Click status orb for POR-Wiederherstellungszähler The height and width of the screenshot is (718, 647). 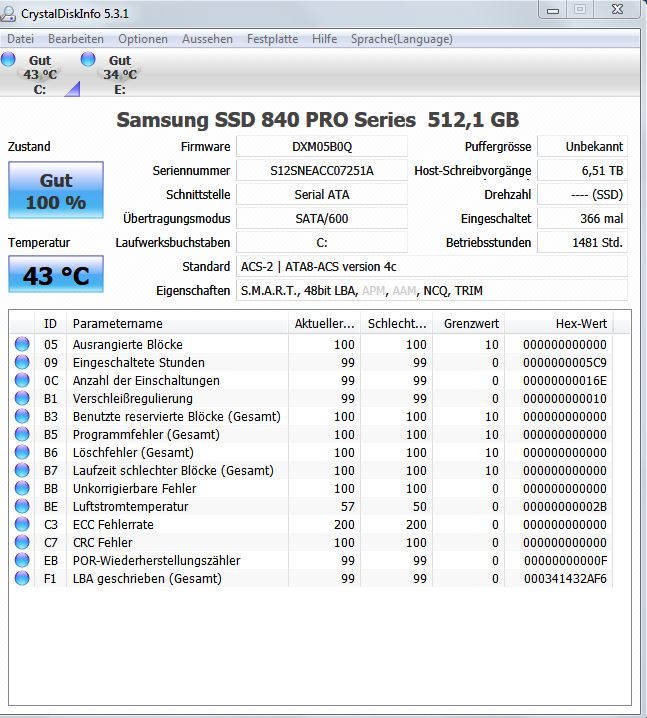22,560
